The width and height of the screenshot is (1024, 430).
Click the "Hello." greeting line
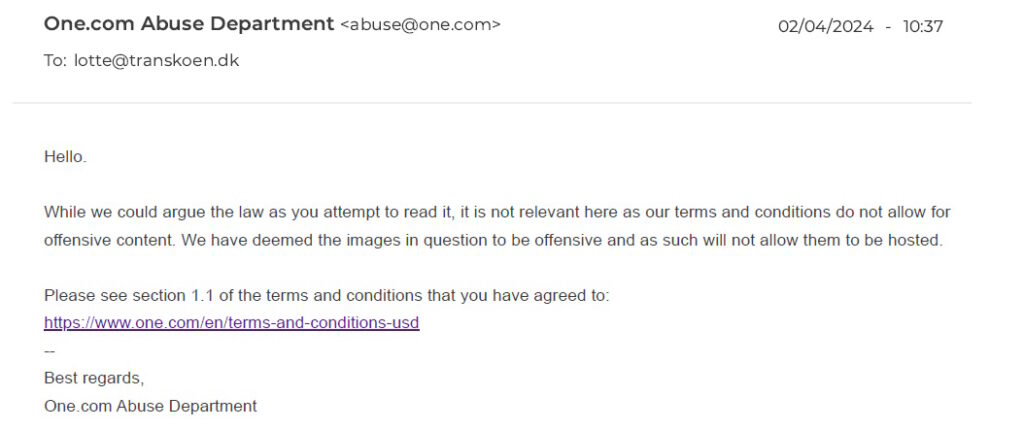click(x=65, y=157)
